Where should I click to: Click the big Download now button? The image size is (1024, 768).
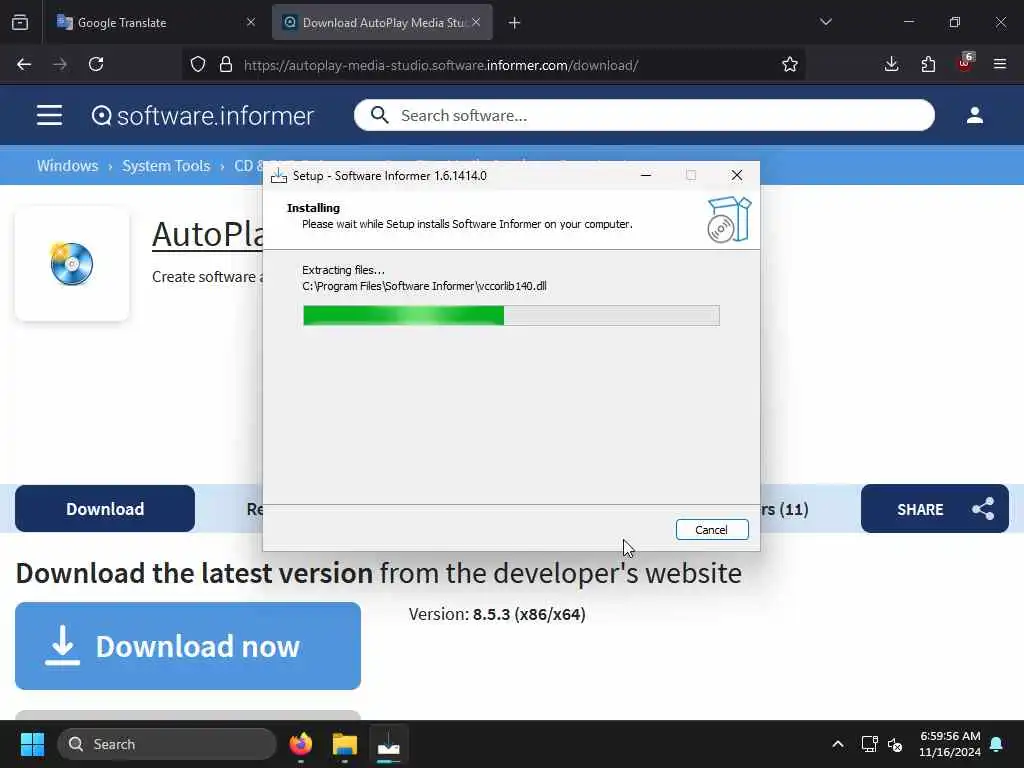188,646
